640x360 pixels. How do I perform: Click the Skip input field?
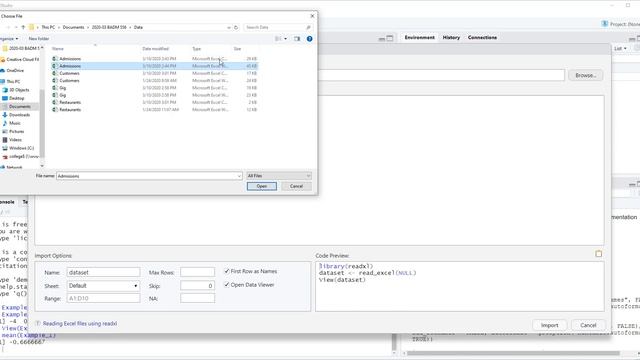198,286
